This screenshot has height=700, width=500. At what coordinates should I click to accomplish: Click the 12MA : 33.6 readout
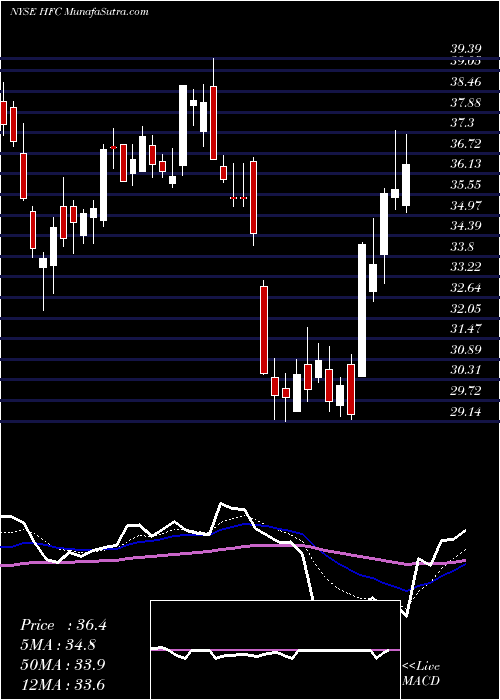pos(62,684)
